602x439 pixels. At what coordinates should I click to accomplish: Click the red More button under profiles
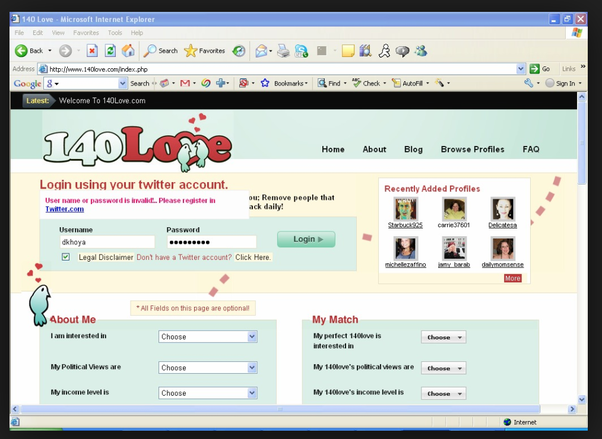(512, 278)
